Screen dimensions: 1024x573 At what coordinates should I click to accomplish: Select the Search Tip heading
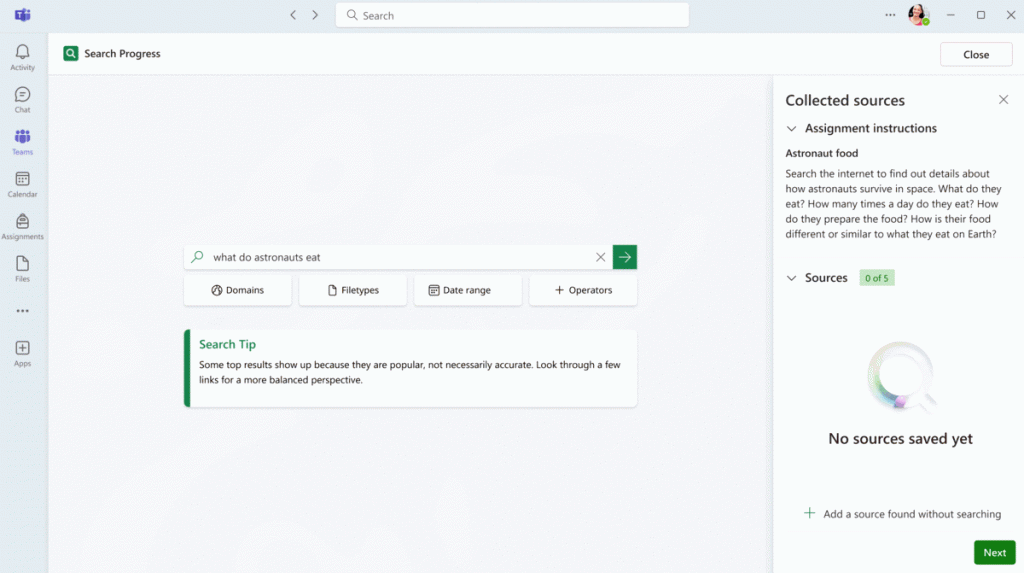(227, 344)
